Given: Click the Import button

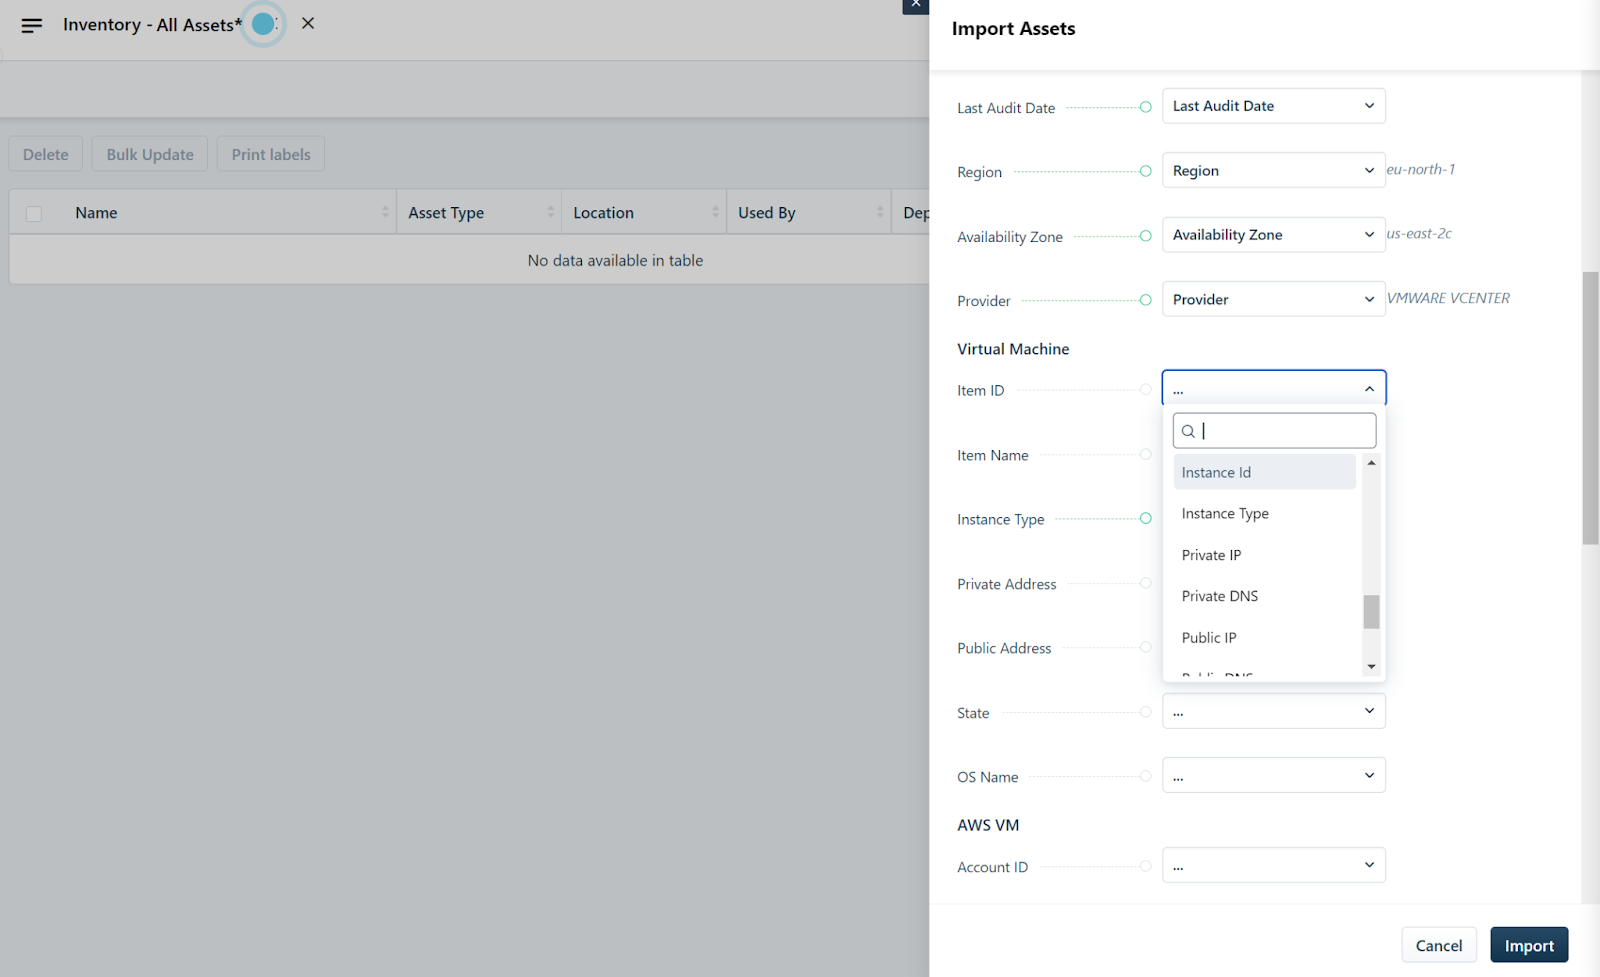Looking at the screenshot, I should click(x=1529, y=945).
